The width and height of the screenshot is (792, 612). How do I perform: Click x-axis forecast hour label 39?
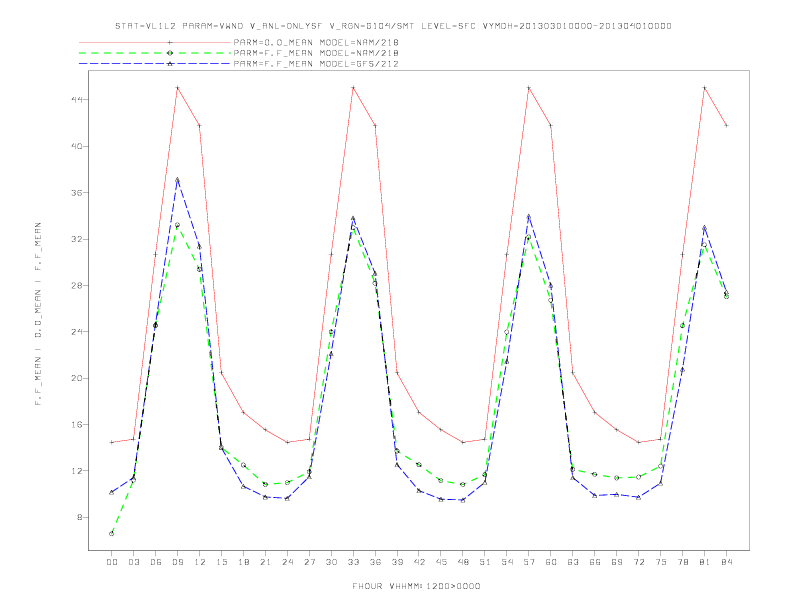397,562
